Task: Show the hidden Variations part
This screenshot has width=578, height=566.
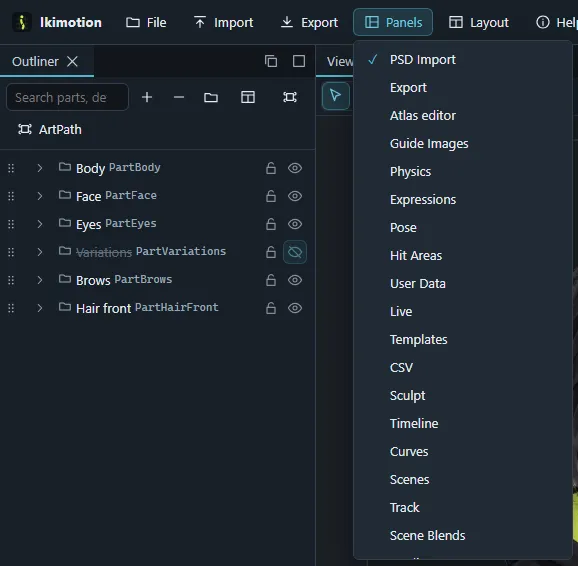Action: 295,252
